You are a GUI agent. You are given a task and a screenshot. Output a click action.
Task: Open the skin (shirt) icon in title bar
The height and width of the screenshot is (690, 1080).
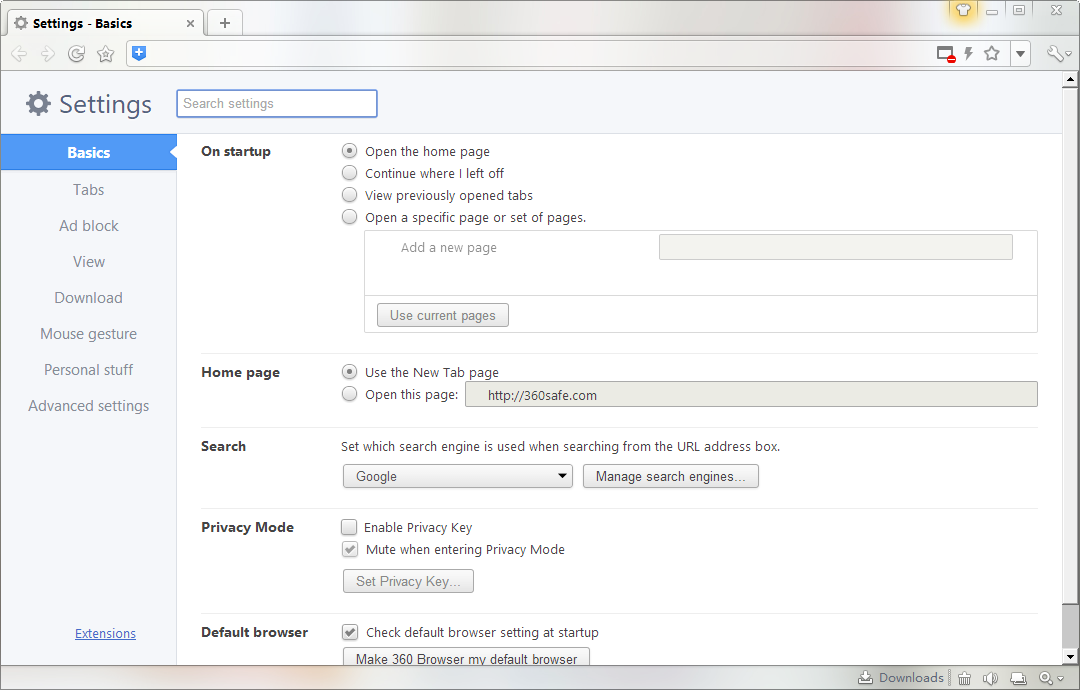963,10
